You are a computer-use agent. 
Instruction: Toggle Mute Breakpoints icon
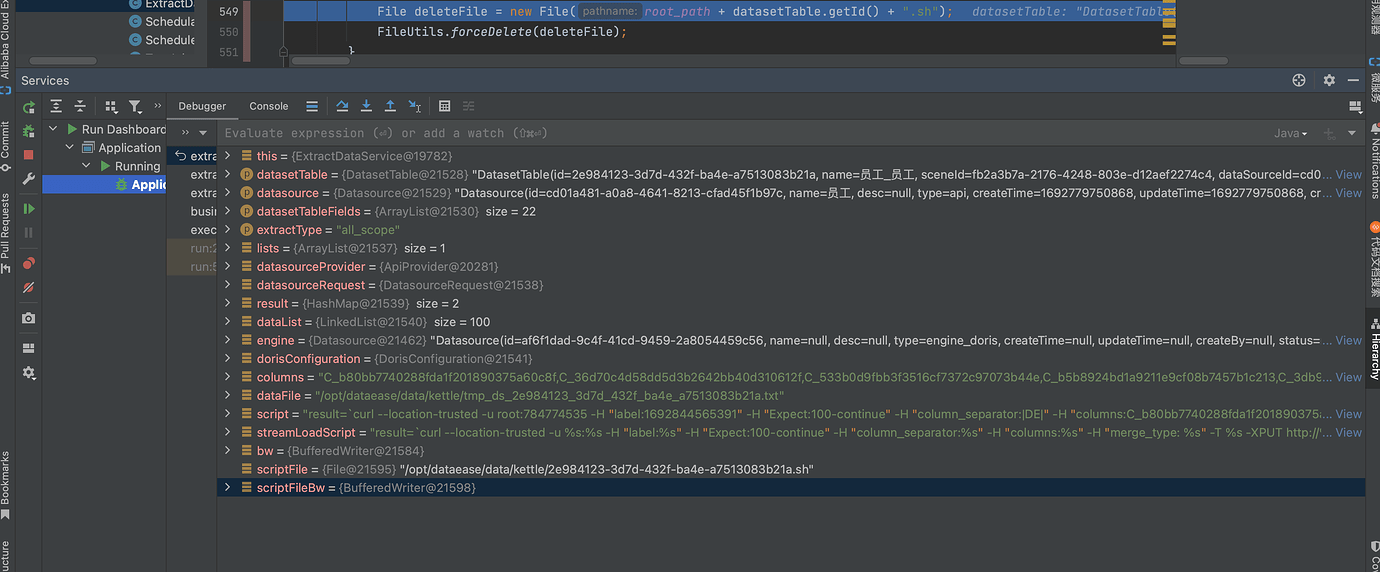tap(29, 287)
